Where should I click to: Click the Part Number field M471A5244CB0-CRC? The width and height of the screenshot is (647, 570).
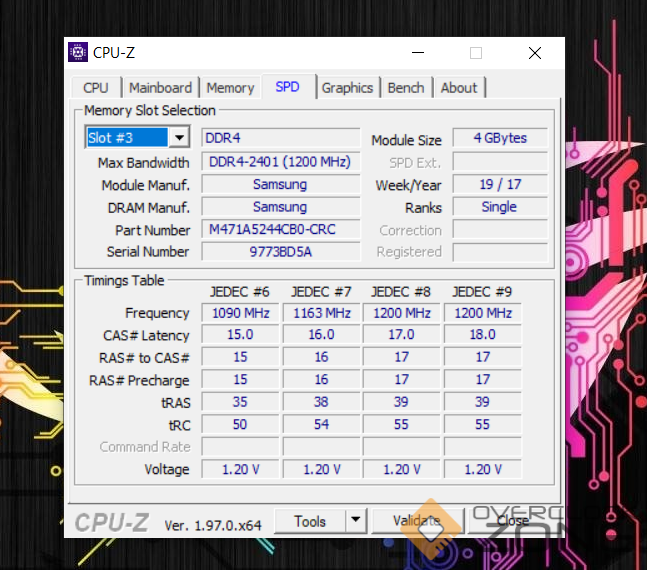coord(280,229)
